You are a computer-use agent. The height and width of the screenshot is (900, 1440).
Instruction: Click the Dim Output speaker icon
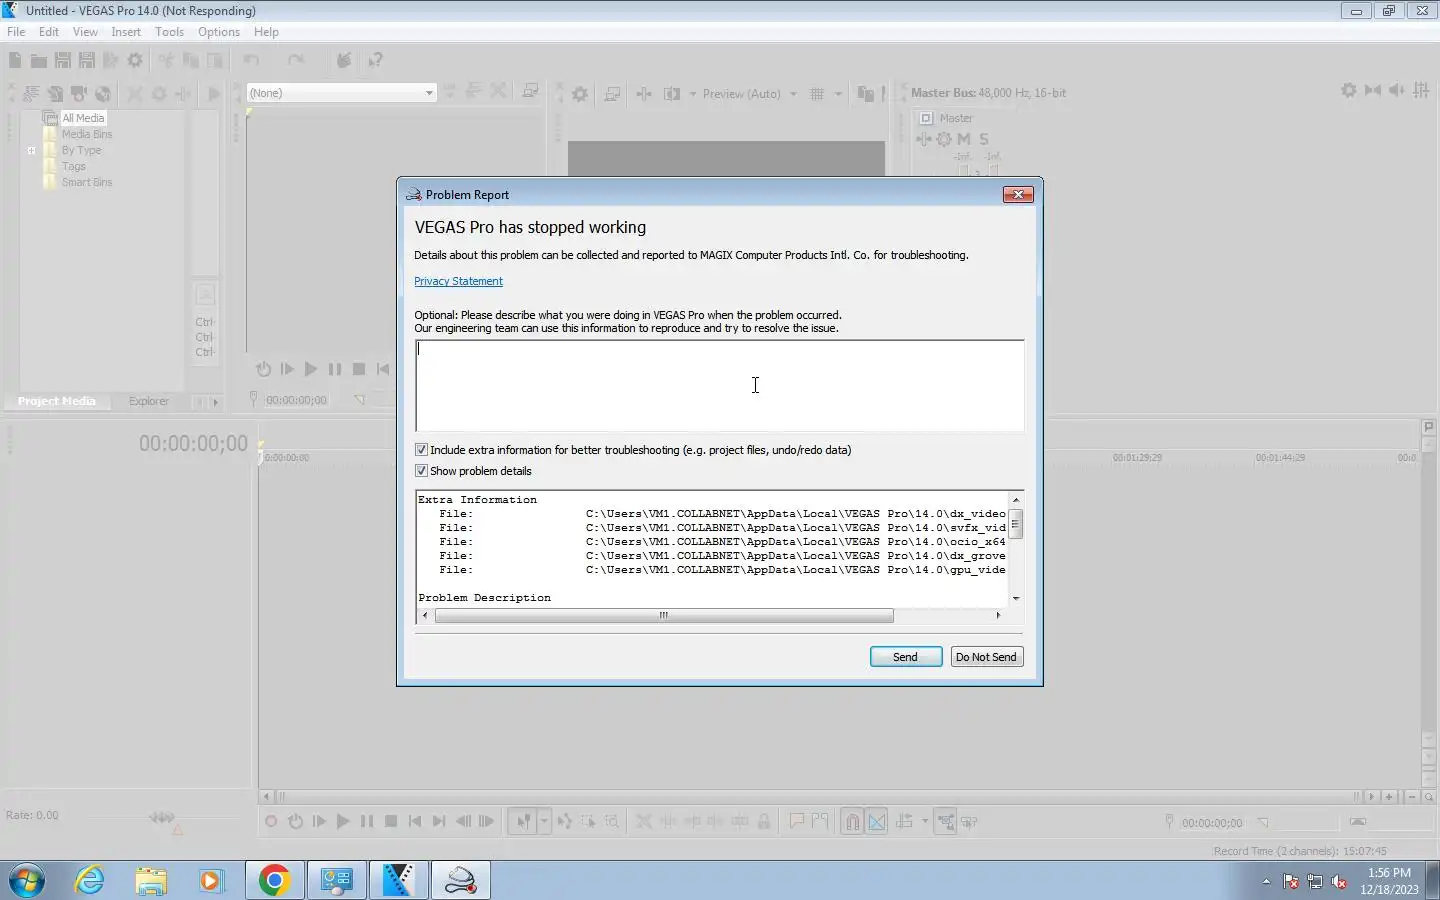[1397, 91]
